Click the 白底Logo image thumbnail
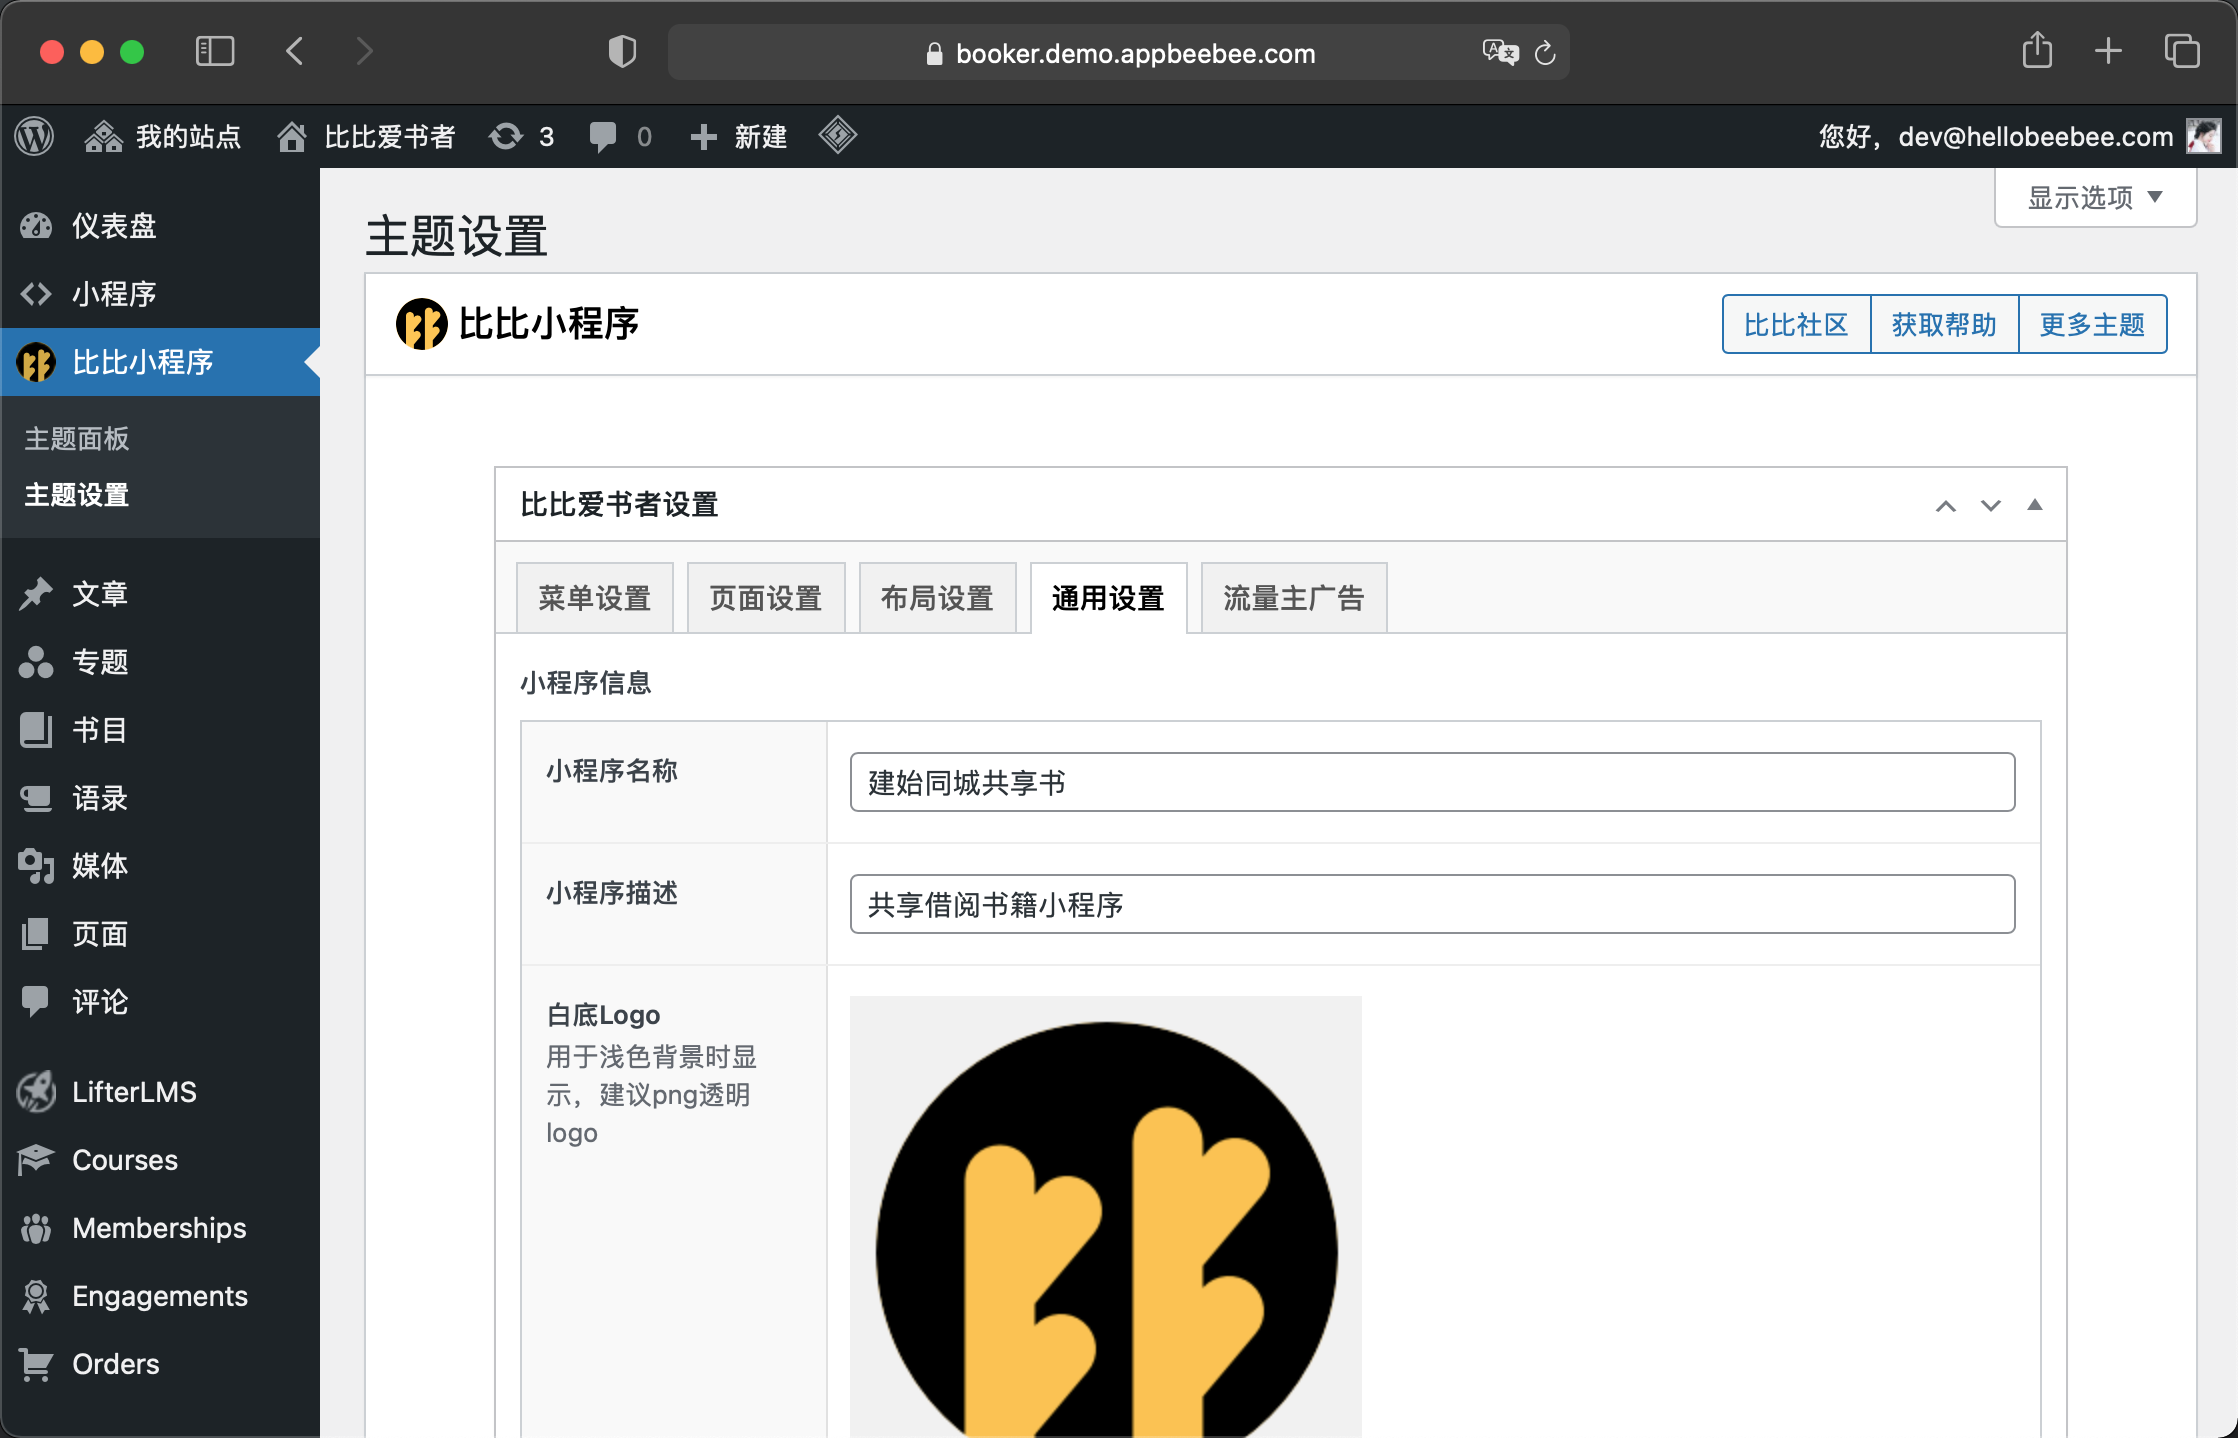Viewport: 2238px width, 1438px height. point(1105,1216)
